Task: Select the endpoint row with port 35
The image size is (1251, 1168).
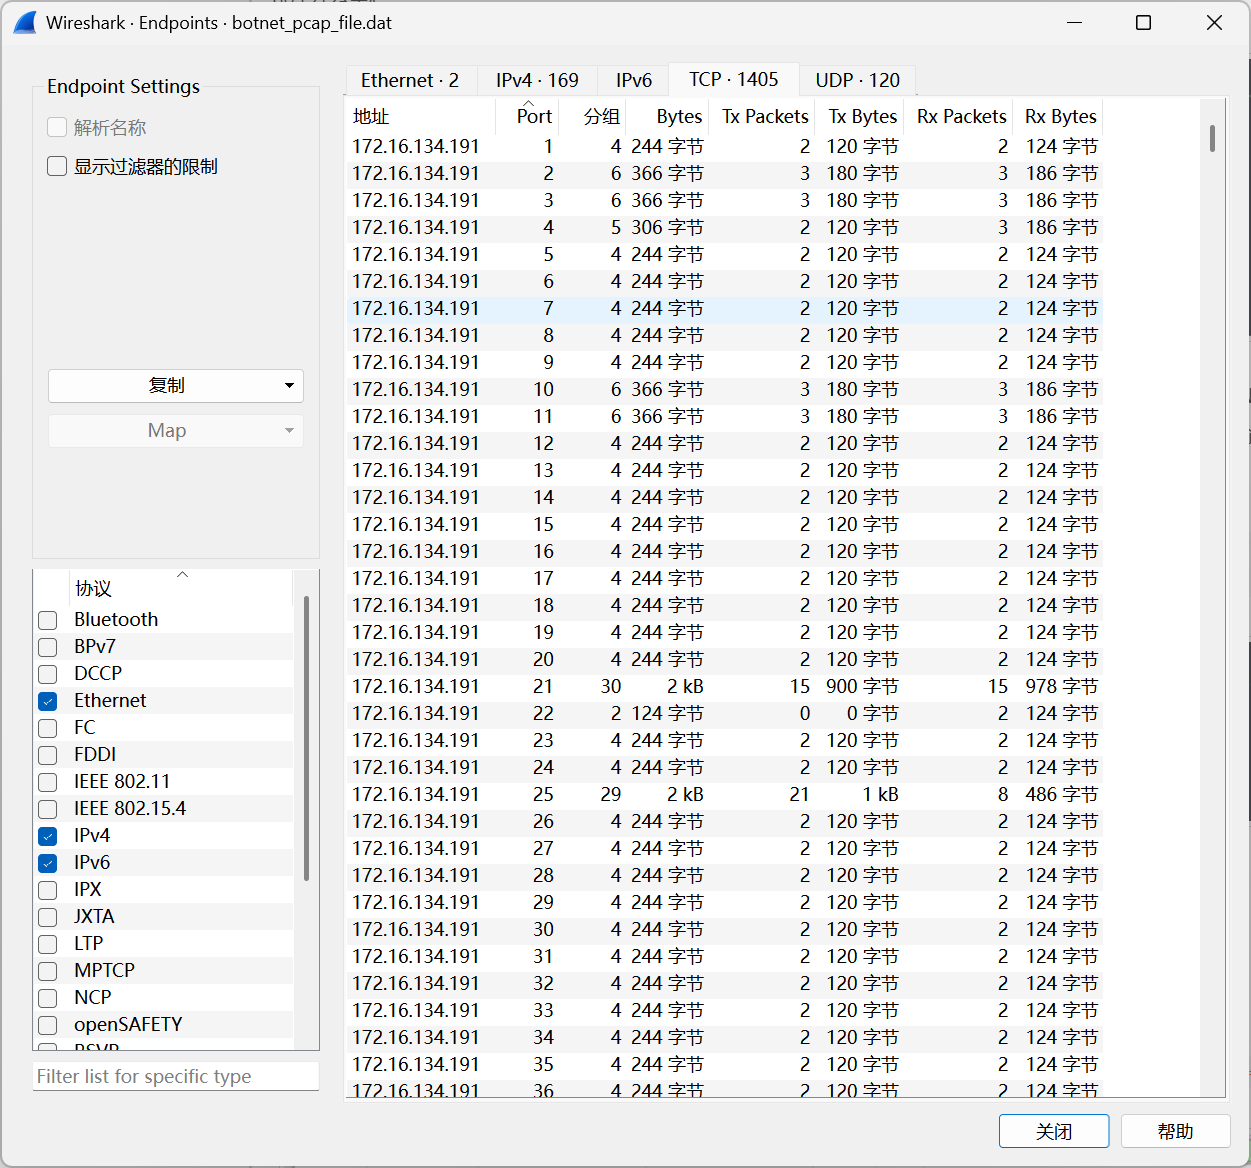Action: [725, 1064]
